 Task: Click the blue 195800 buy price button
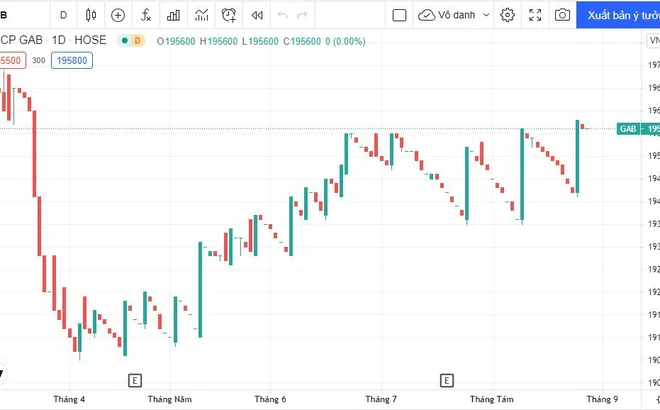[x=72, y=61]
